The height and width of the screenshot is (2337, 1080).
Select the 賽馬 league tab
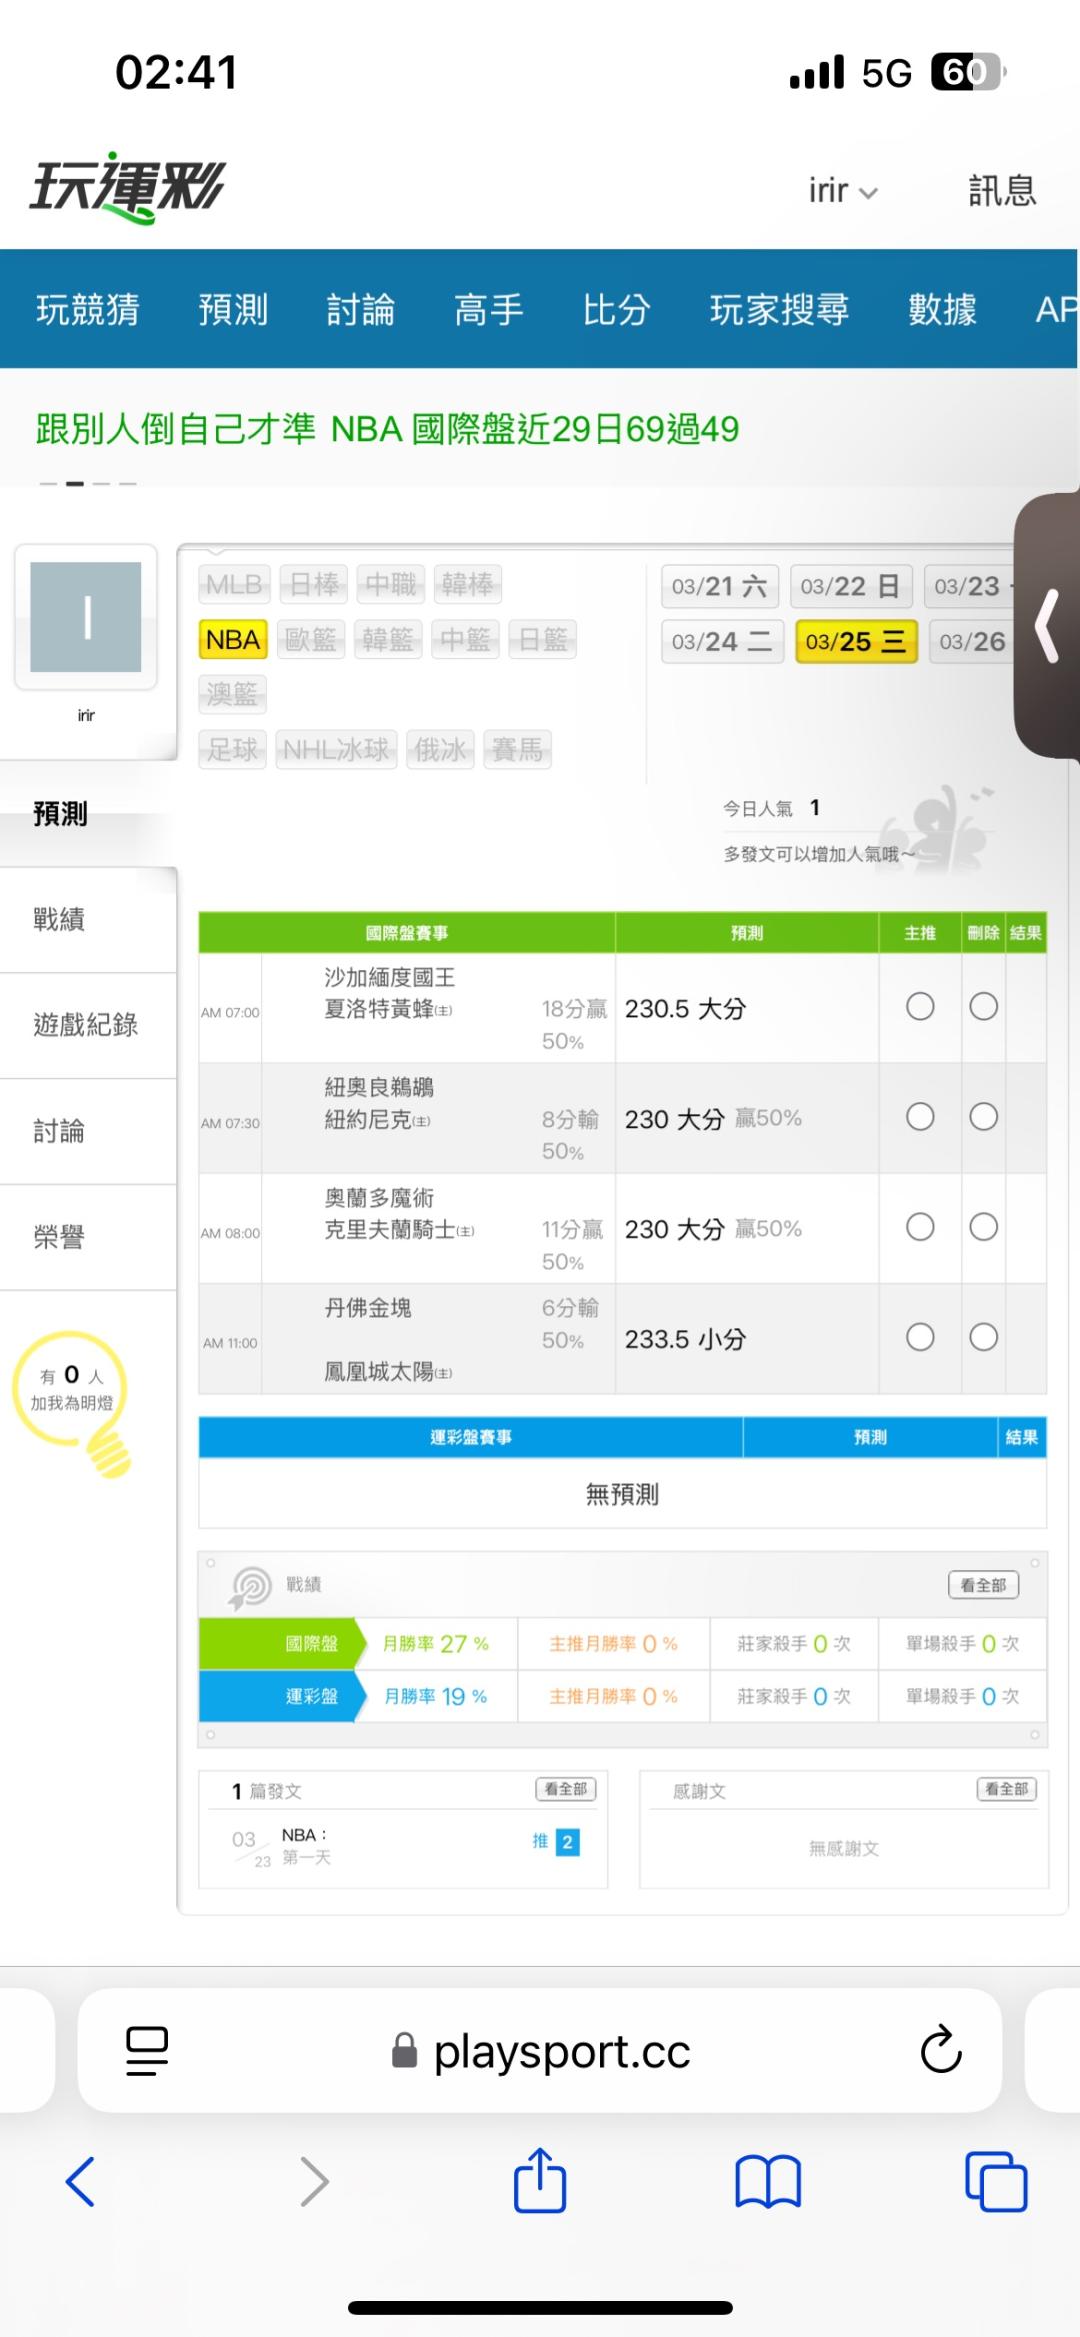click(517, 749)
